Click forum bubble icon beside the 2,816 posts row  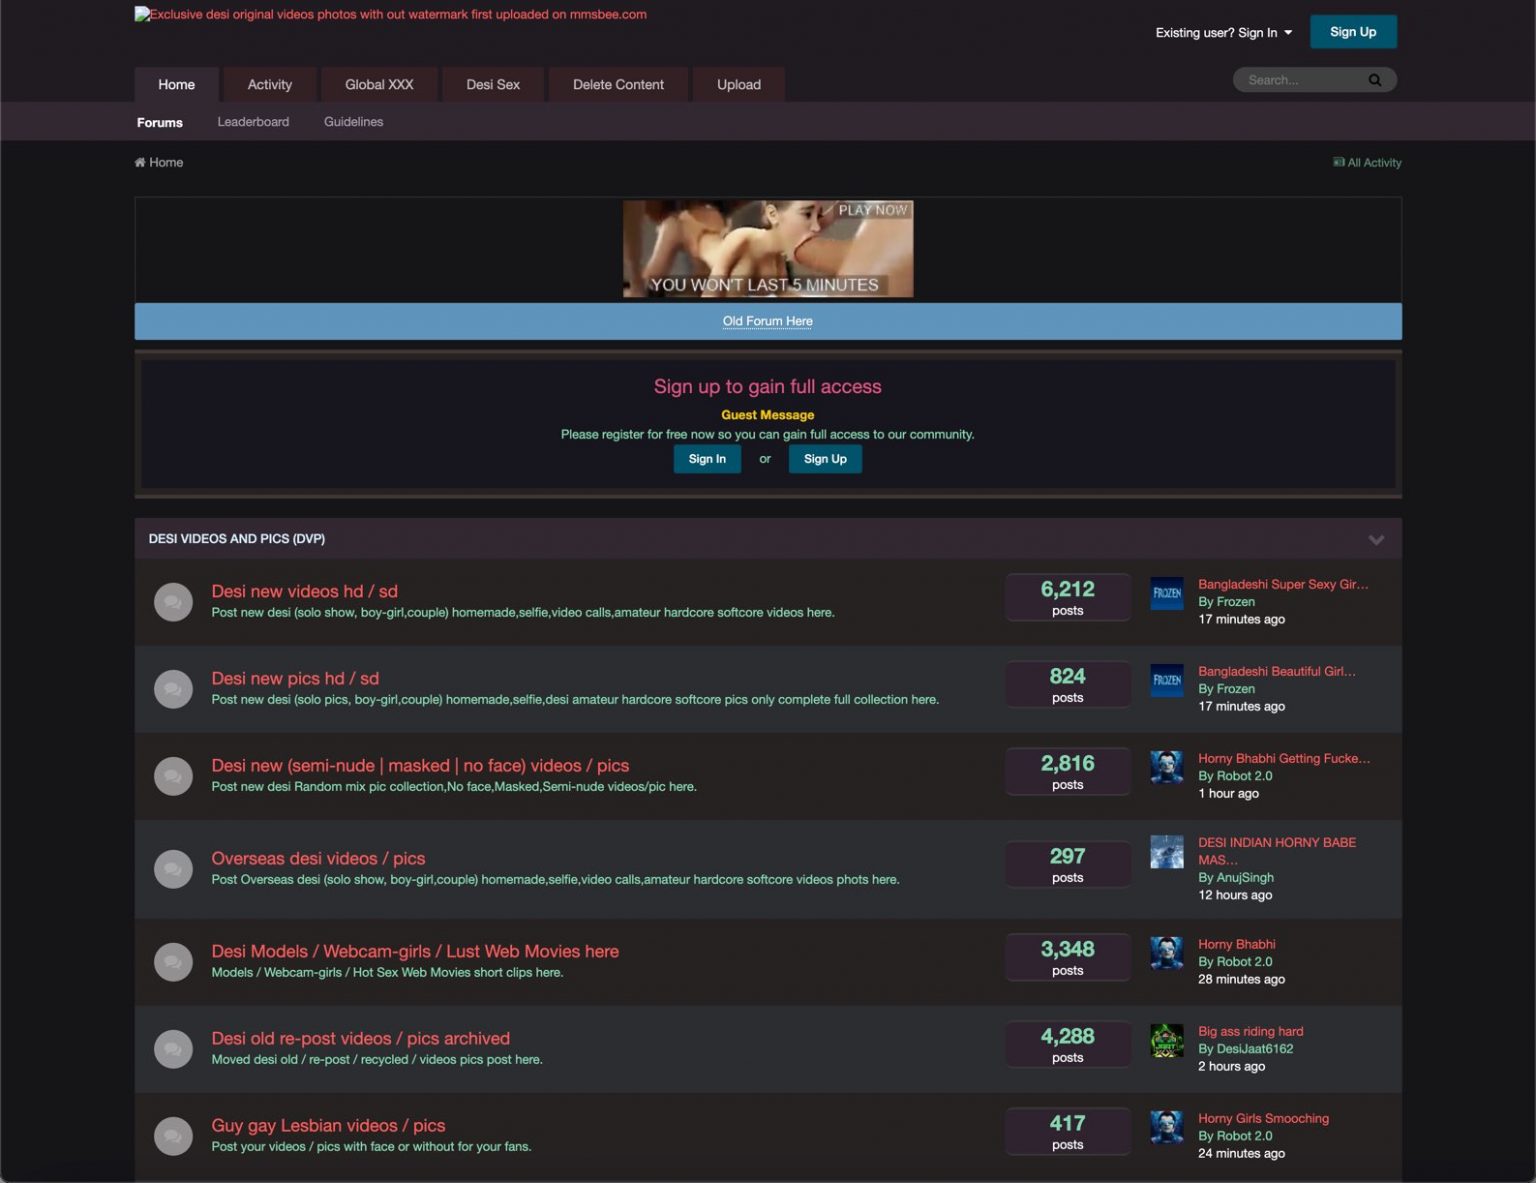click(x=173, y=776)
